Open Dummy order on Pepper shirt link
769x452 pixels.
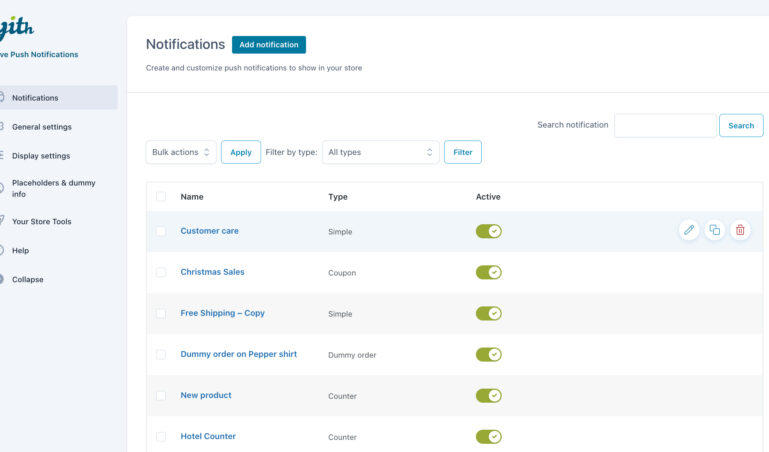[x=239, y=354]
